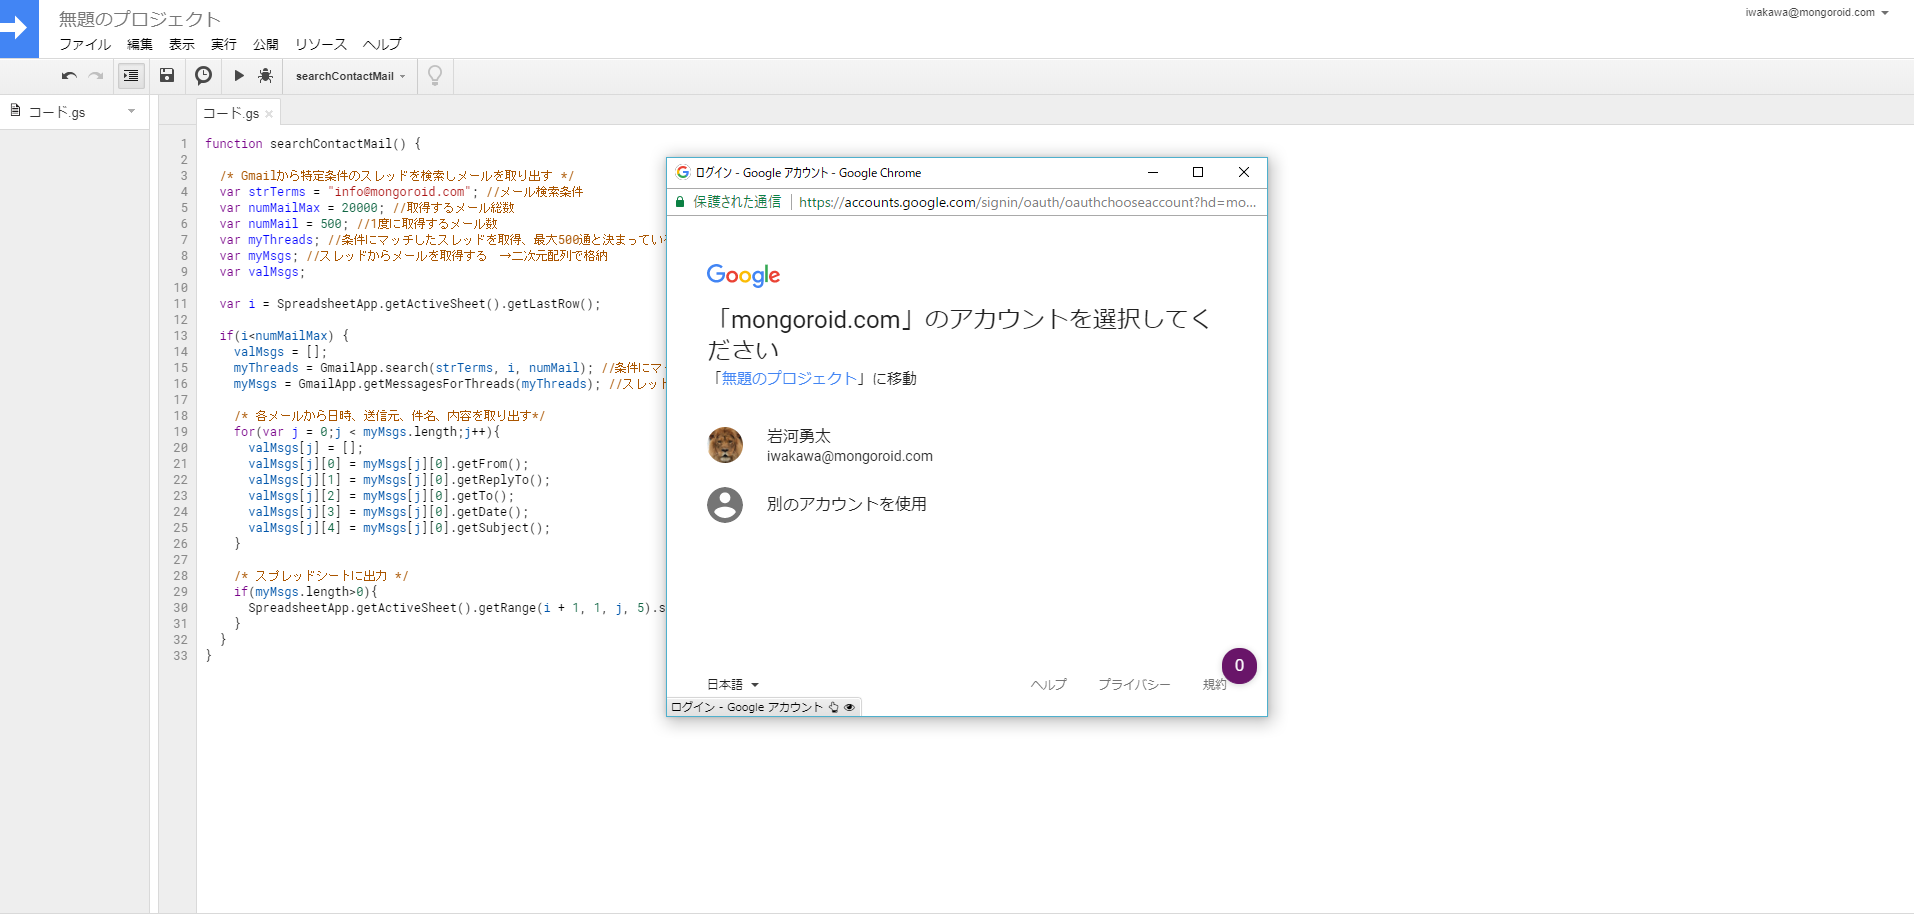Click eye icon in popup status bar

point(849,707)
